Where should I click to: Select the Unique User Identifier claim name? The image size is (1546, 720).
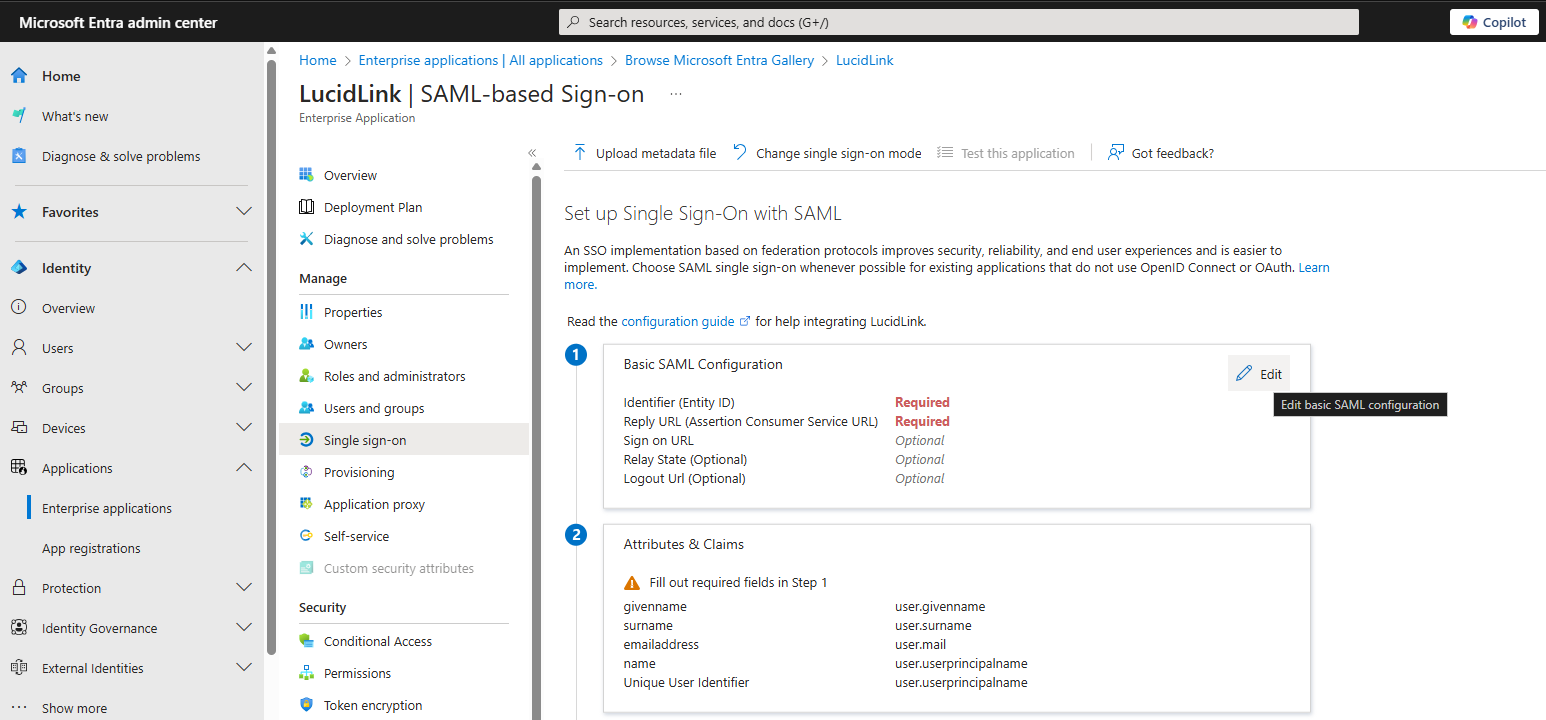point(686,683)
